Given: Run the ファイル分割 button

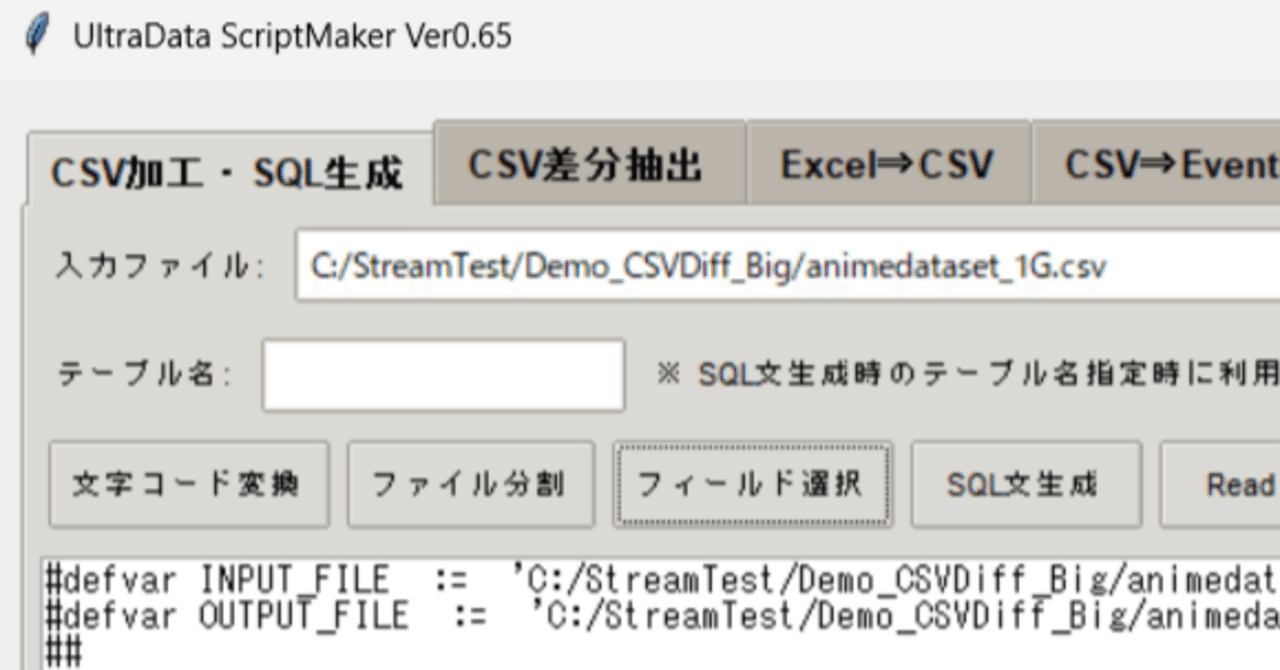Looking at the screenshot, I should 470,485.
